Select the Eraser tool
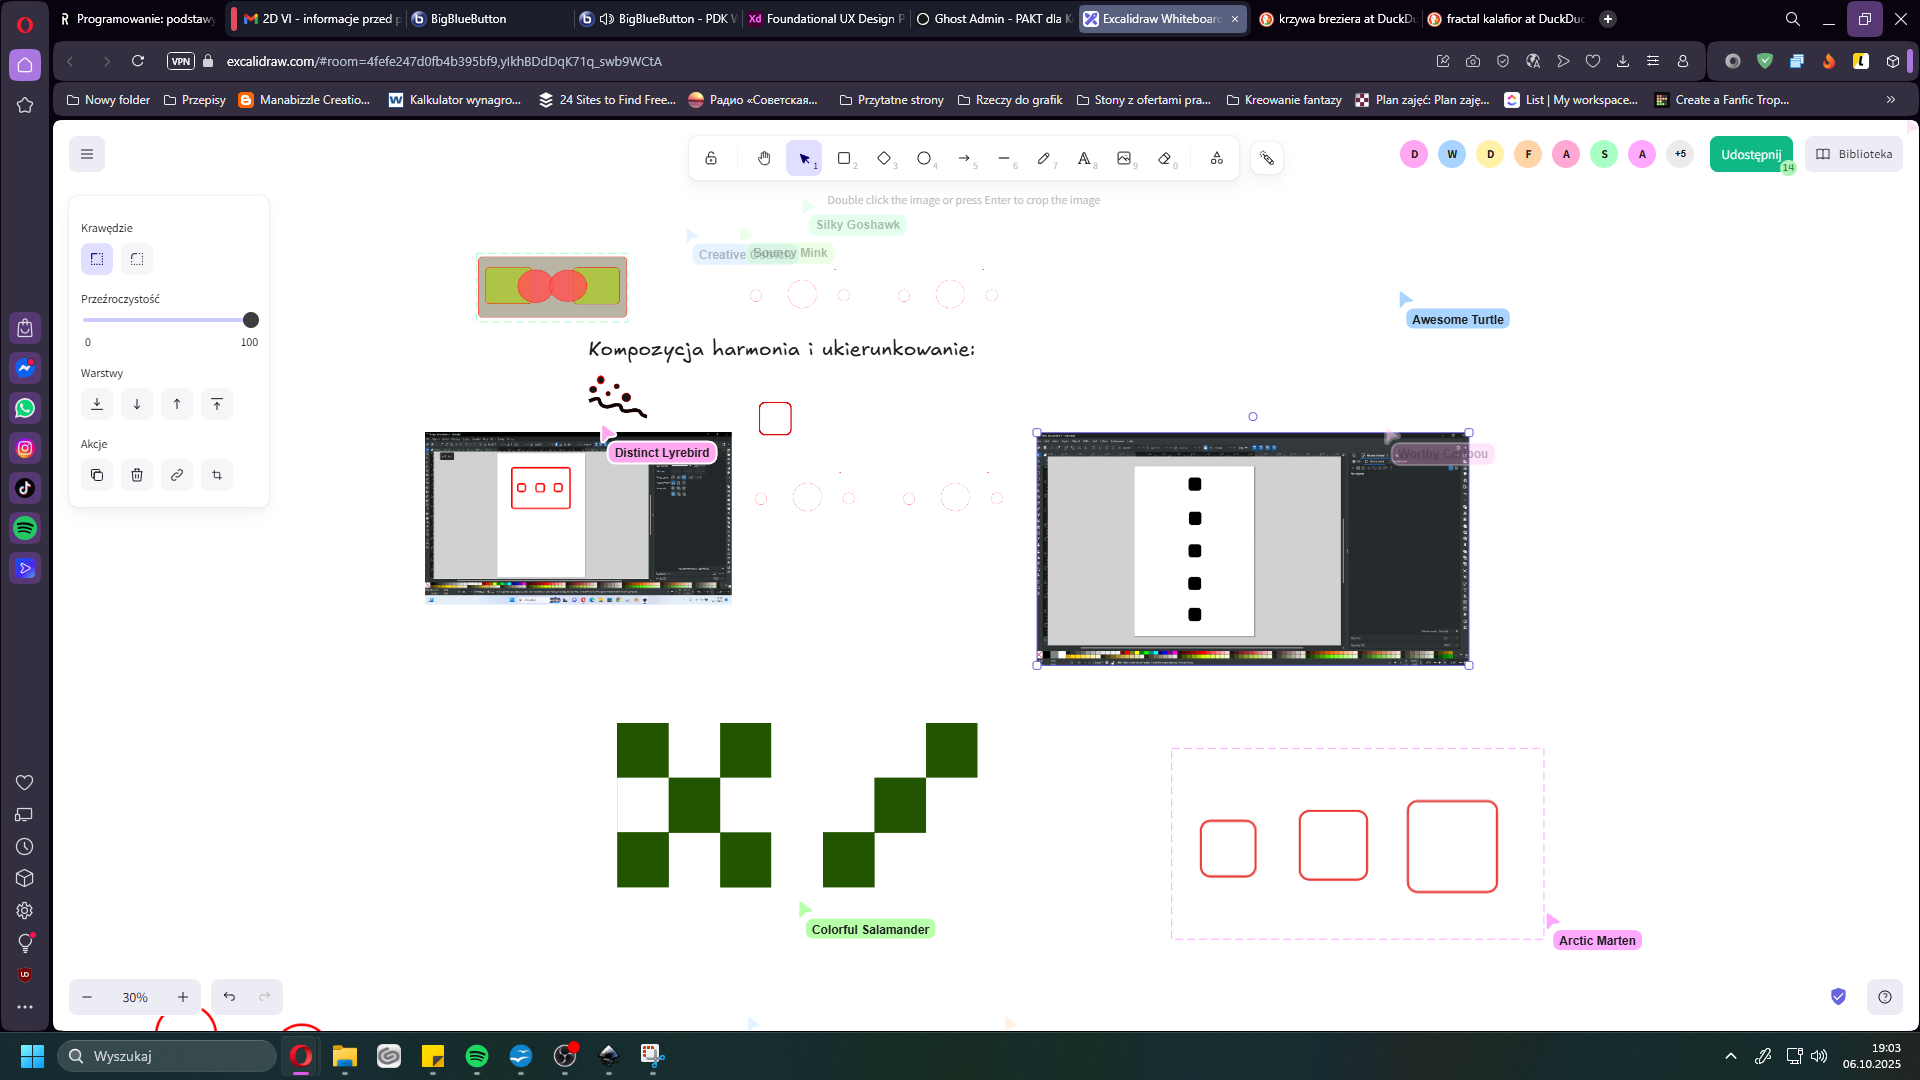Image resolution: width=1920 pixels, height=1080 pixels. pos(1164,158)
